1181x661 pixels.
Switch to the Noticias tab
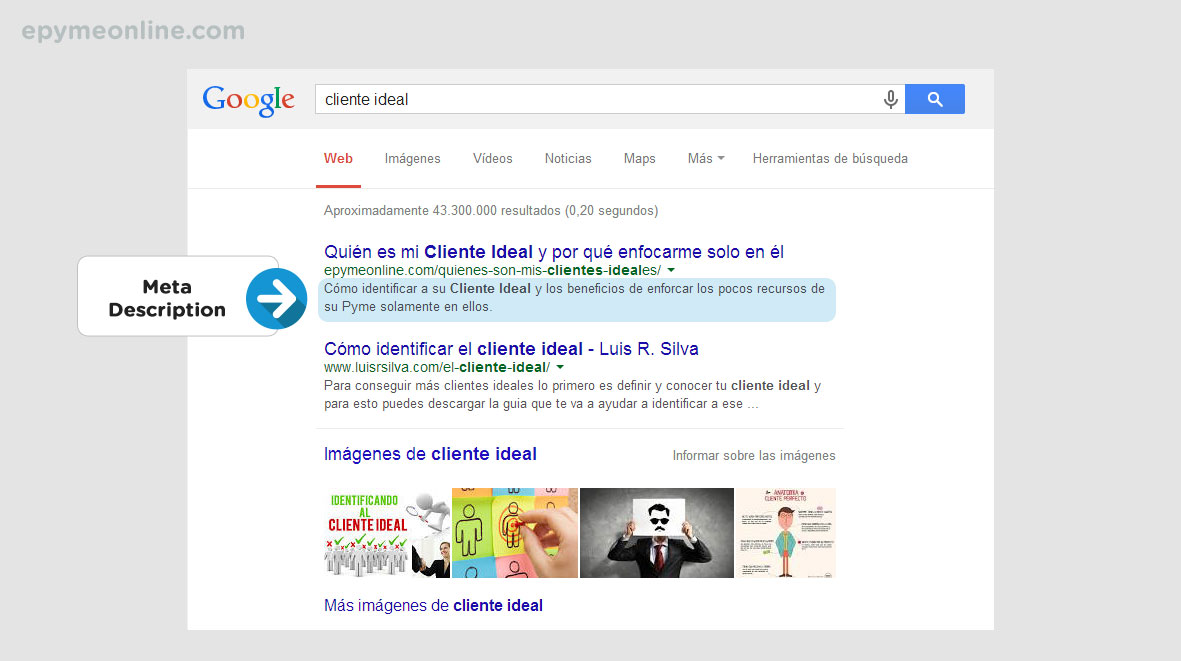(x=567, y=158)
